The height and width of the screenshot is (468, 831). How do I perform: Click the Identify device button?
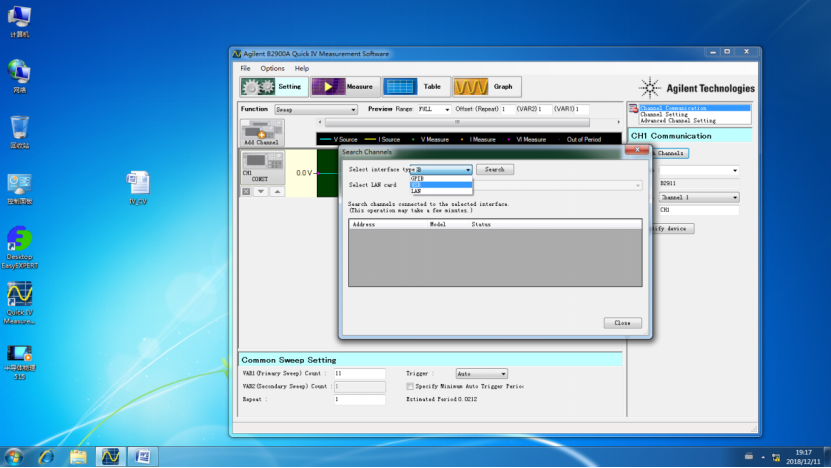(x=673, y=228)
